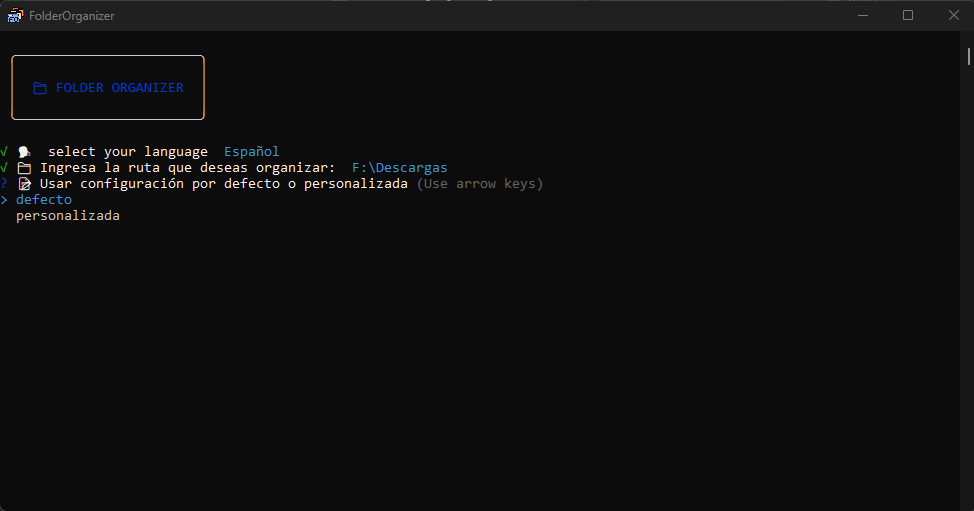Click the '(Use arrow keys)' hint text
Image resolution: width=974 pixels, height=511 pixels.
[x=480, y=184]
